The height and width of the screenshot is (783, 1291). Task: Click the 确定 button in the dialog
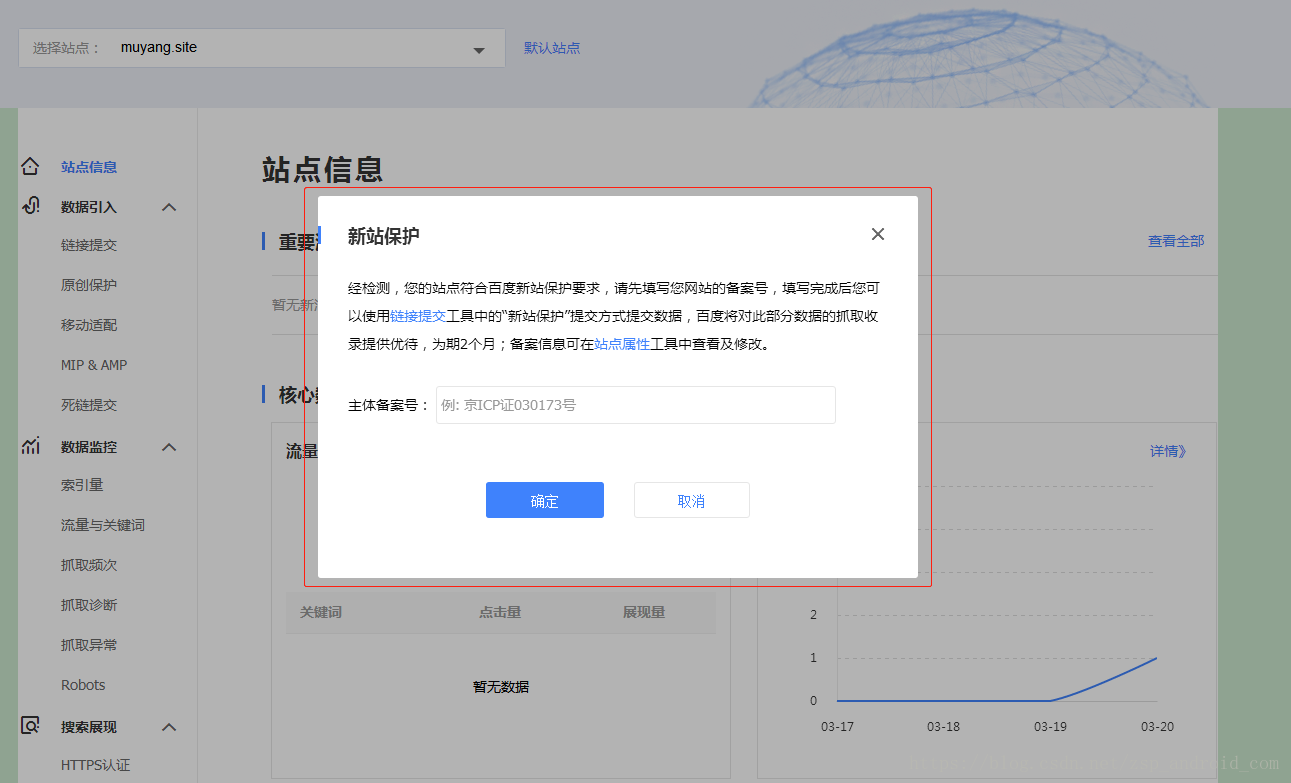[x=545, y=500]
